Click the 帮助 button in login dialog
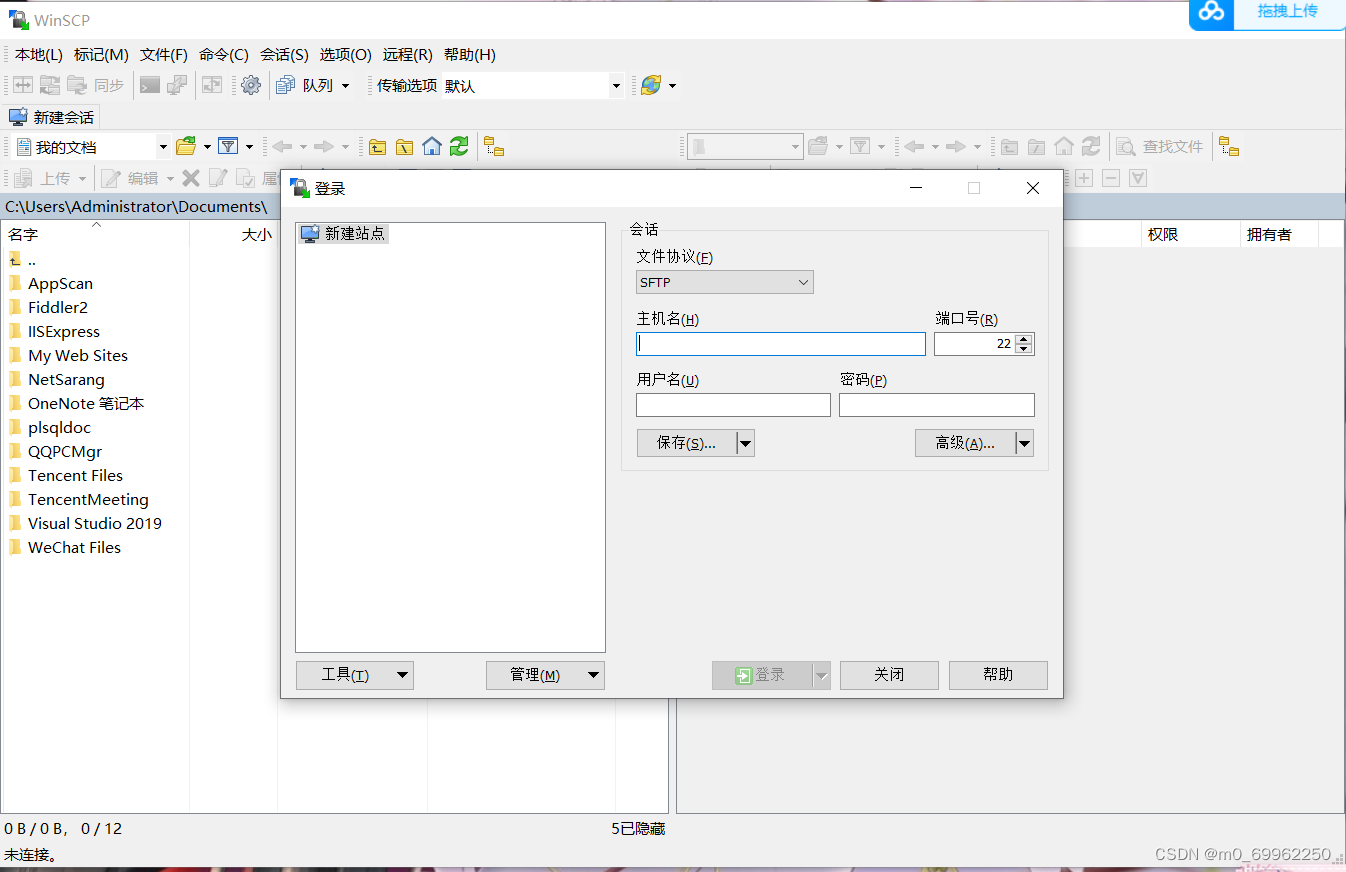Screen dimensions: 1346x872 (997, 675)
